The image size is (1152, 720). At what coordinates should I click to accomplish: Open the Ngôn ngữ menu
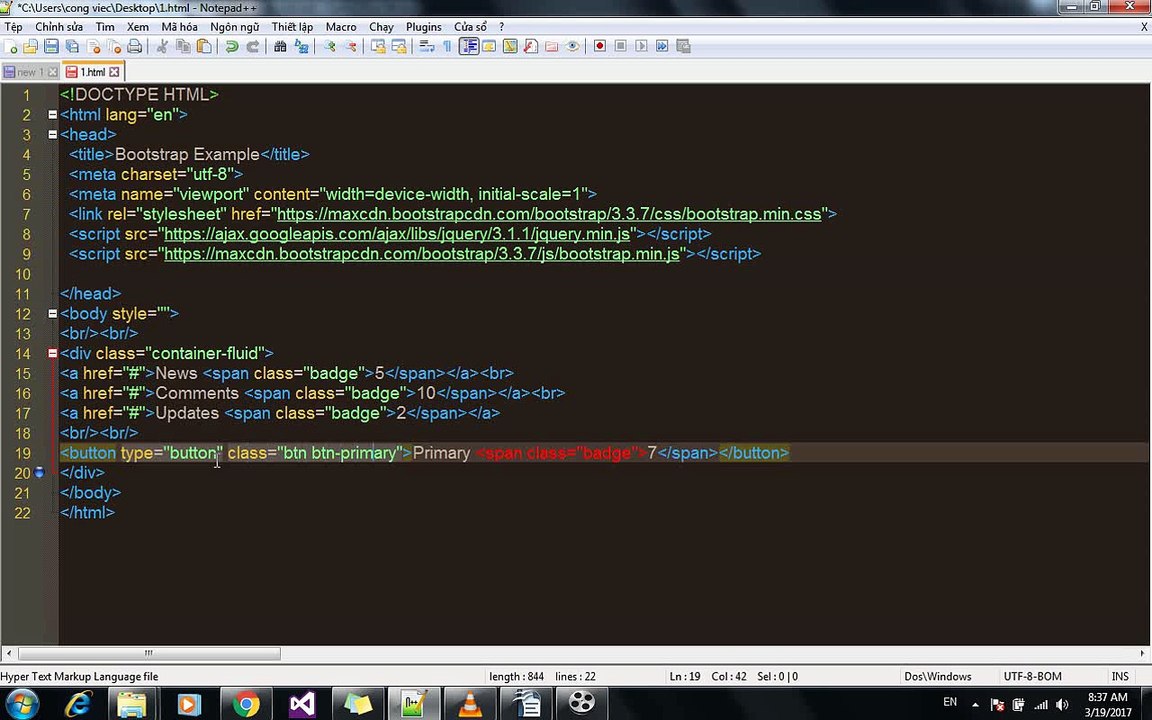coord(234,26)
